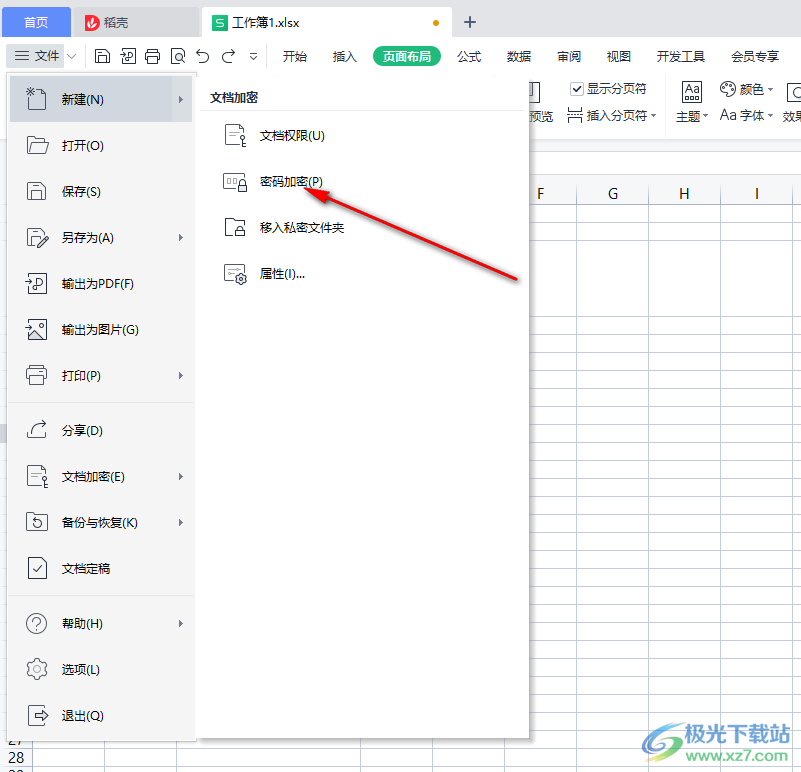
Task: Click the redo arrow icon
Action: pos(229,56)
